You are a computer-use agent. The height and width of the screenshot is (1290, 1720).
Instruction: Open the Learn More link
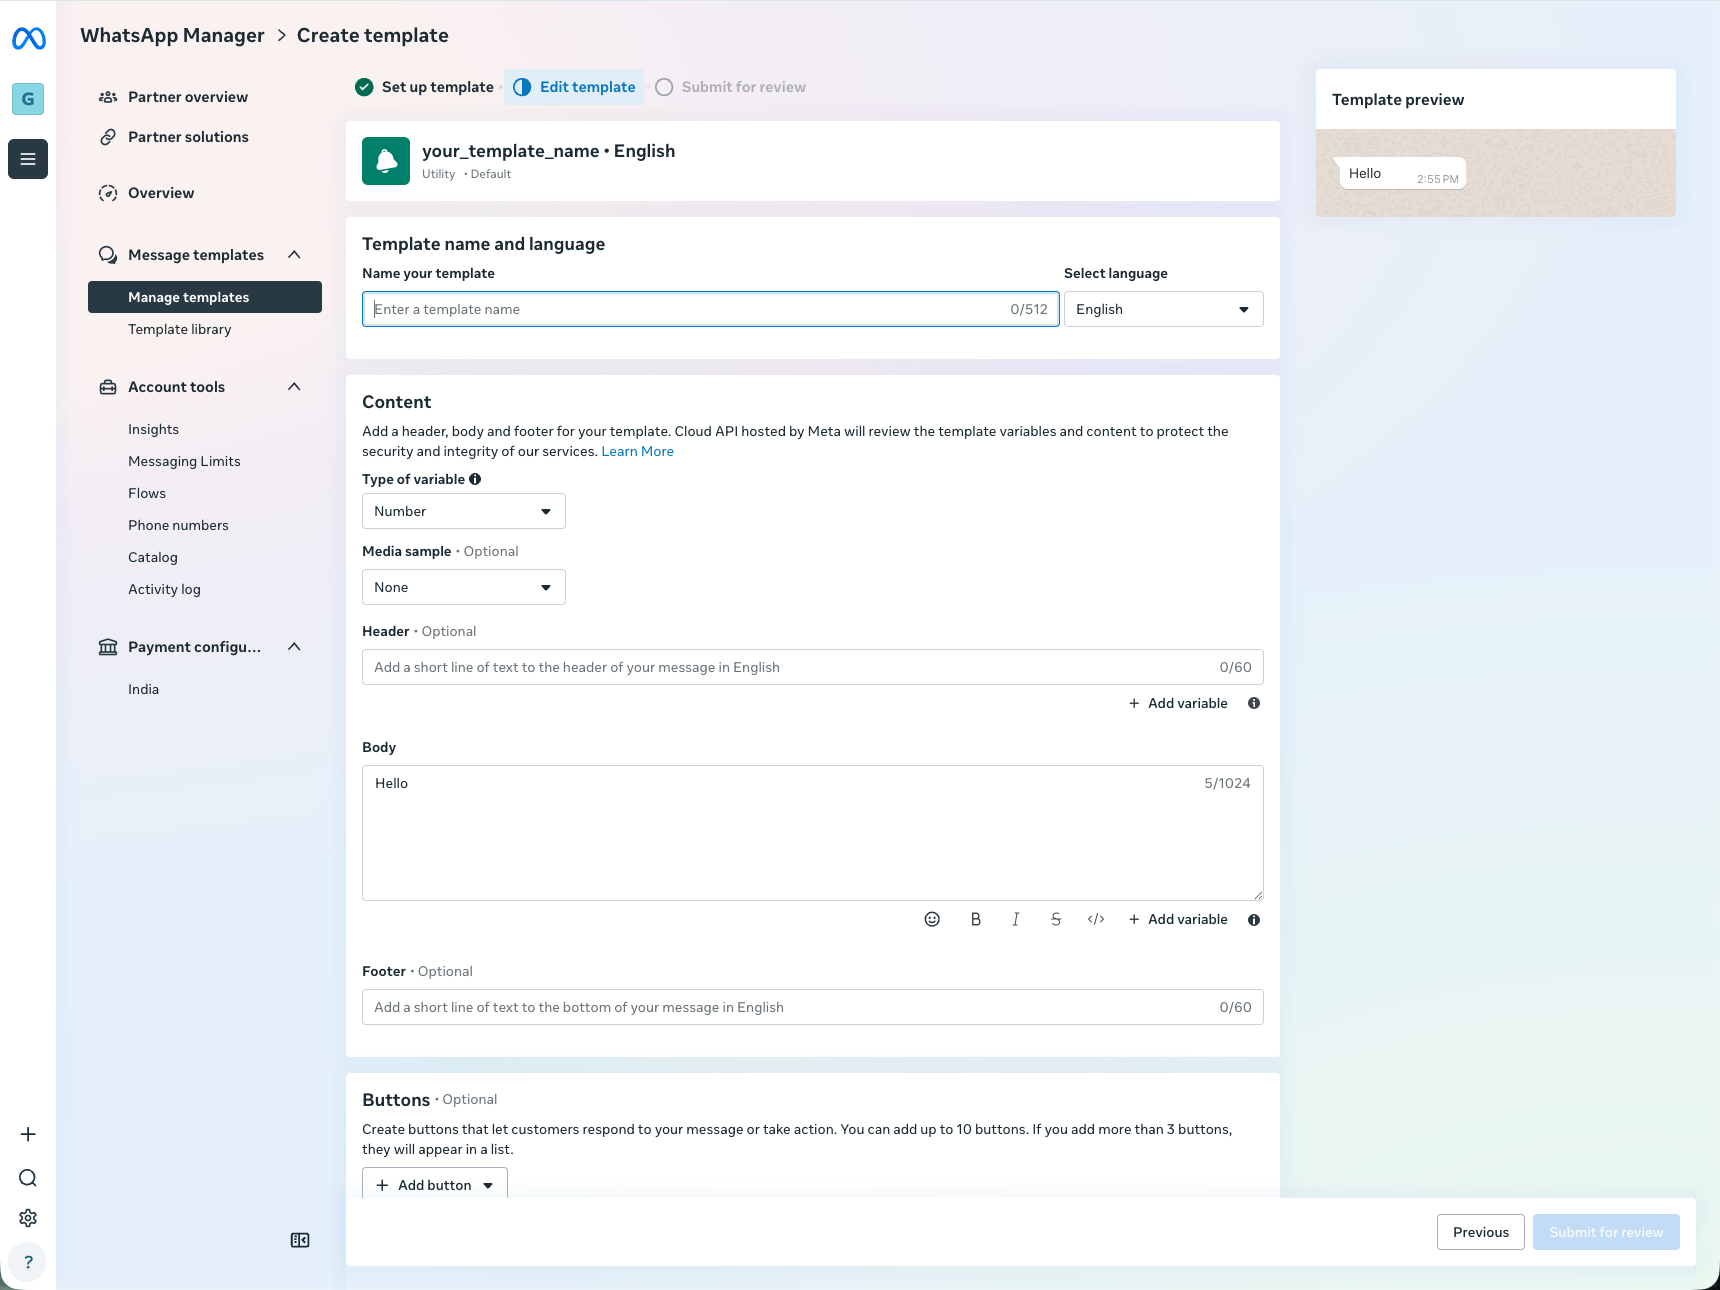pos(637,451)
